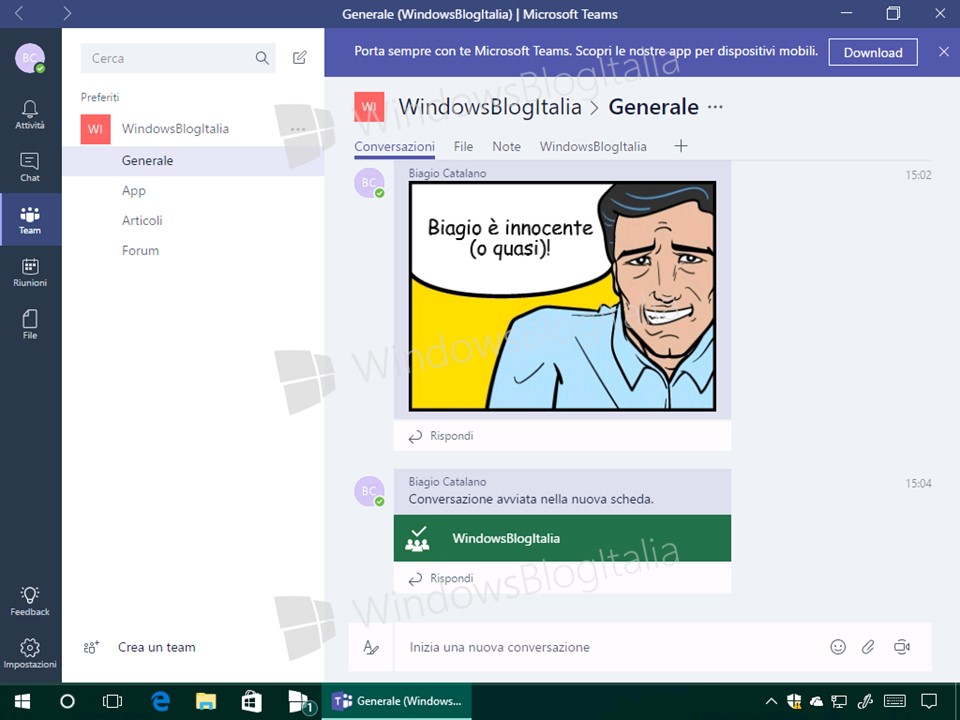Open the network tray icon
This screenshot has height=720, width=960.
(839, 702)
